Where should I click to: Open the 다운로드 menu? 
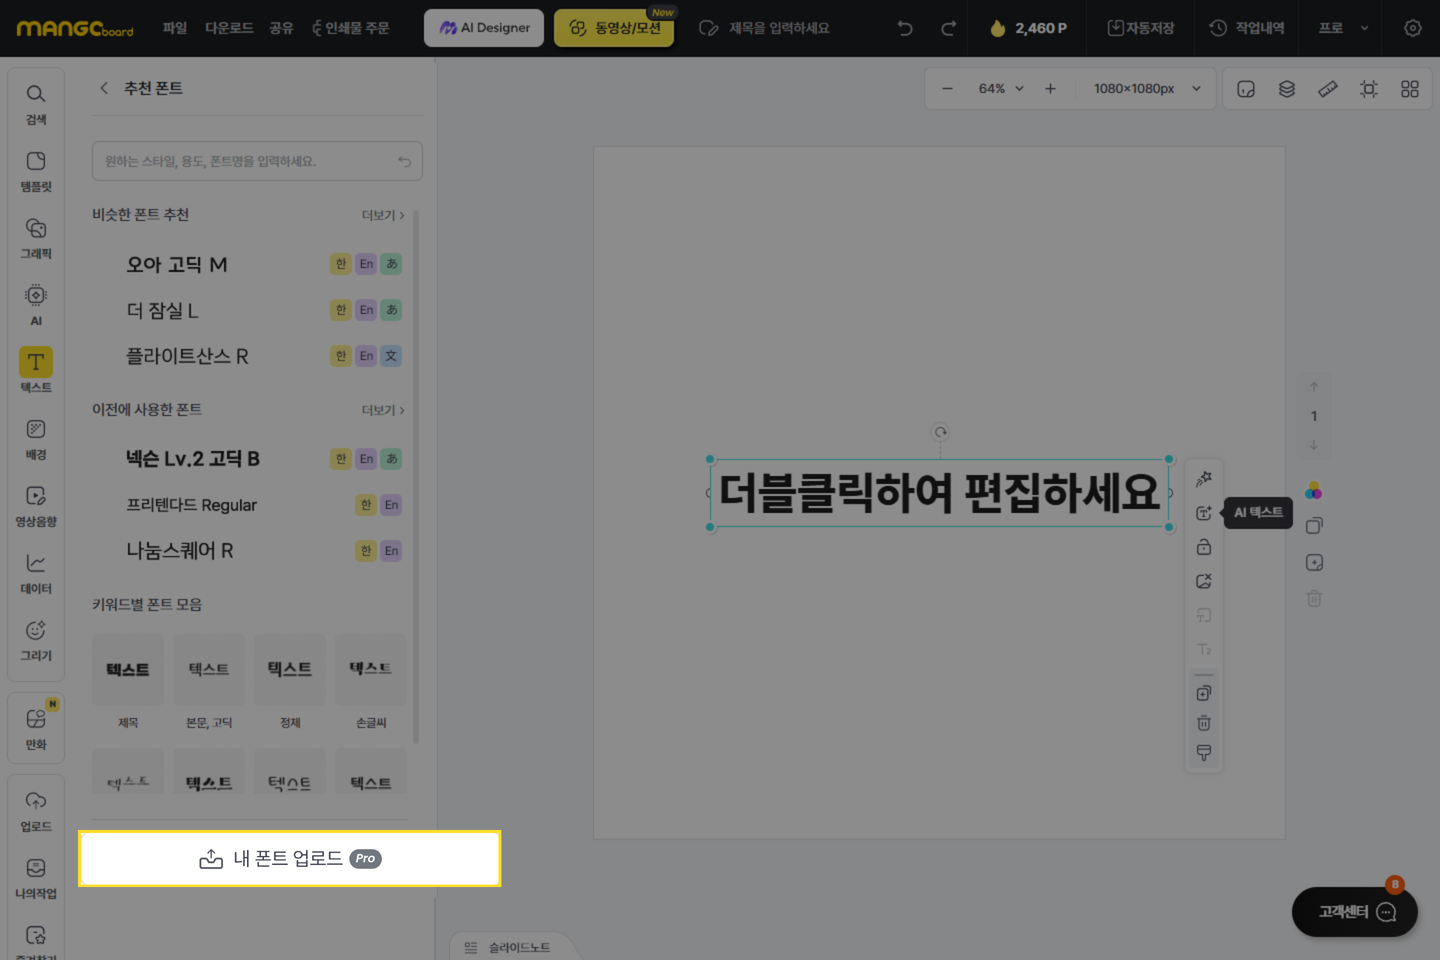tap(229, 28)
